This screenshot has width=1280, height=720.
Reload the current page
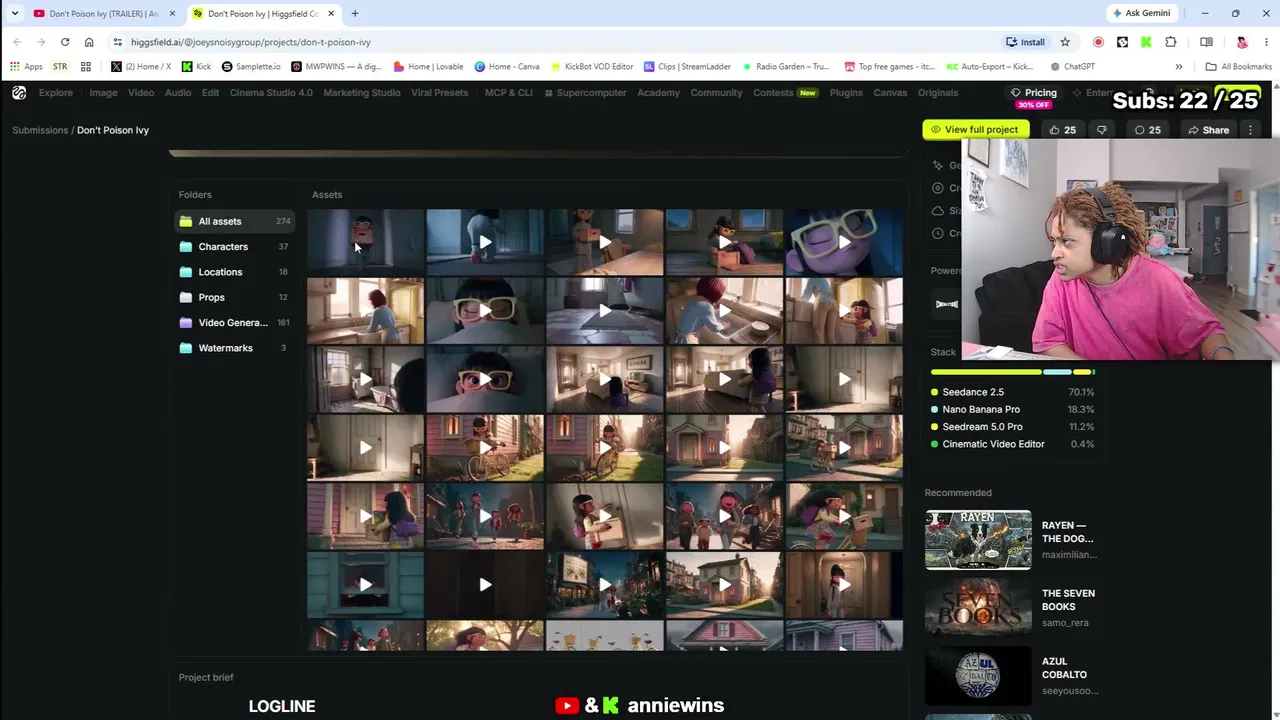65,42
